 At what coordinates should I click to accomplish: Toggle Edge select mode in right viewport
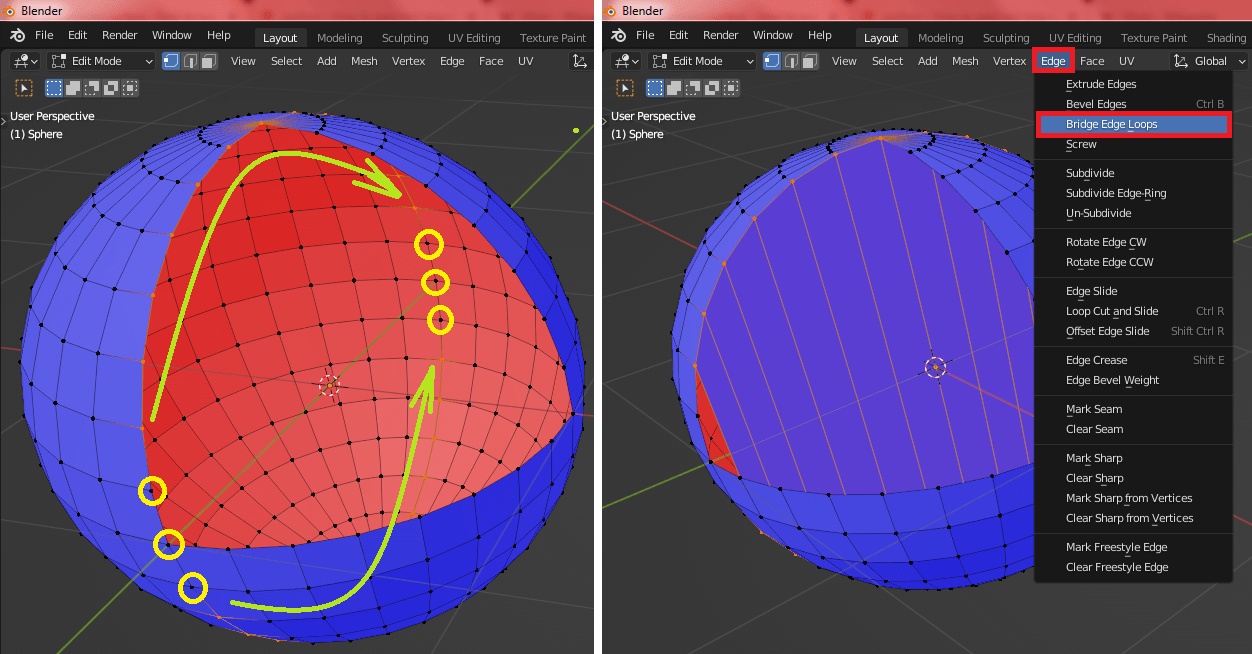pyautogui.click(x=789, y=61)
